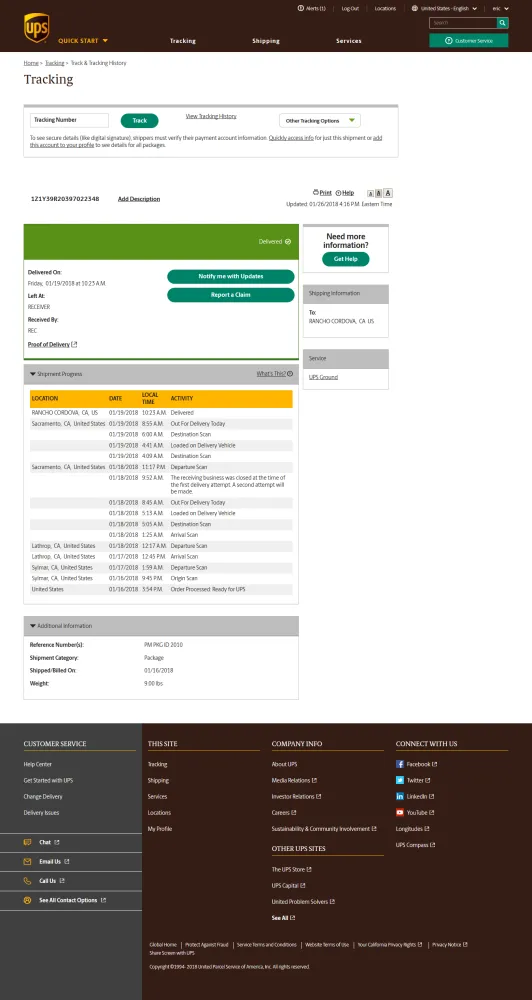Open Protect Against Fraud link
Viewport: 532px width, 1000px height.
point(207,945)
